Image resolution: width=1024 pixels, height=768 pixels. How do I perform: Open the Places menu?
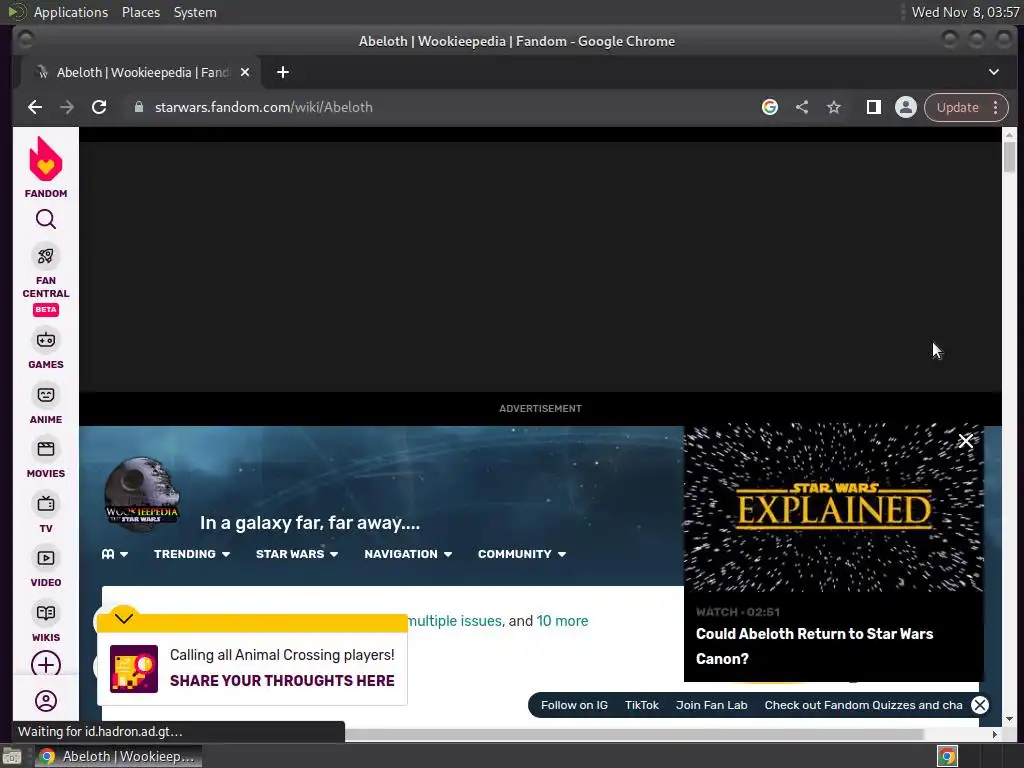(x=141, y=12)
